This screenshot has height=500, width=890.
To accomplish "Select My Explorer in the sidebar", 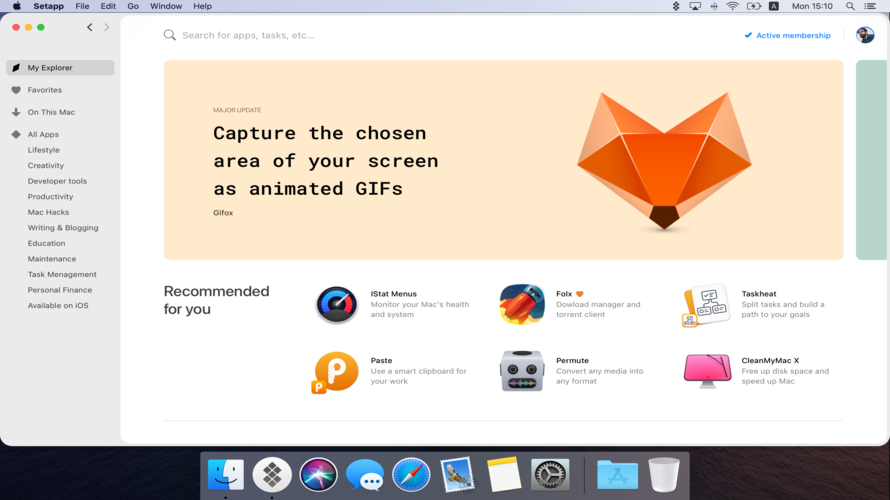I will point(60,68).
